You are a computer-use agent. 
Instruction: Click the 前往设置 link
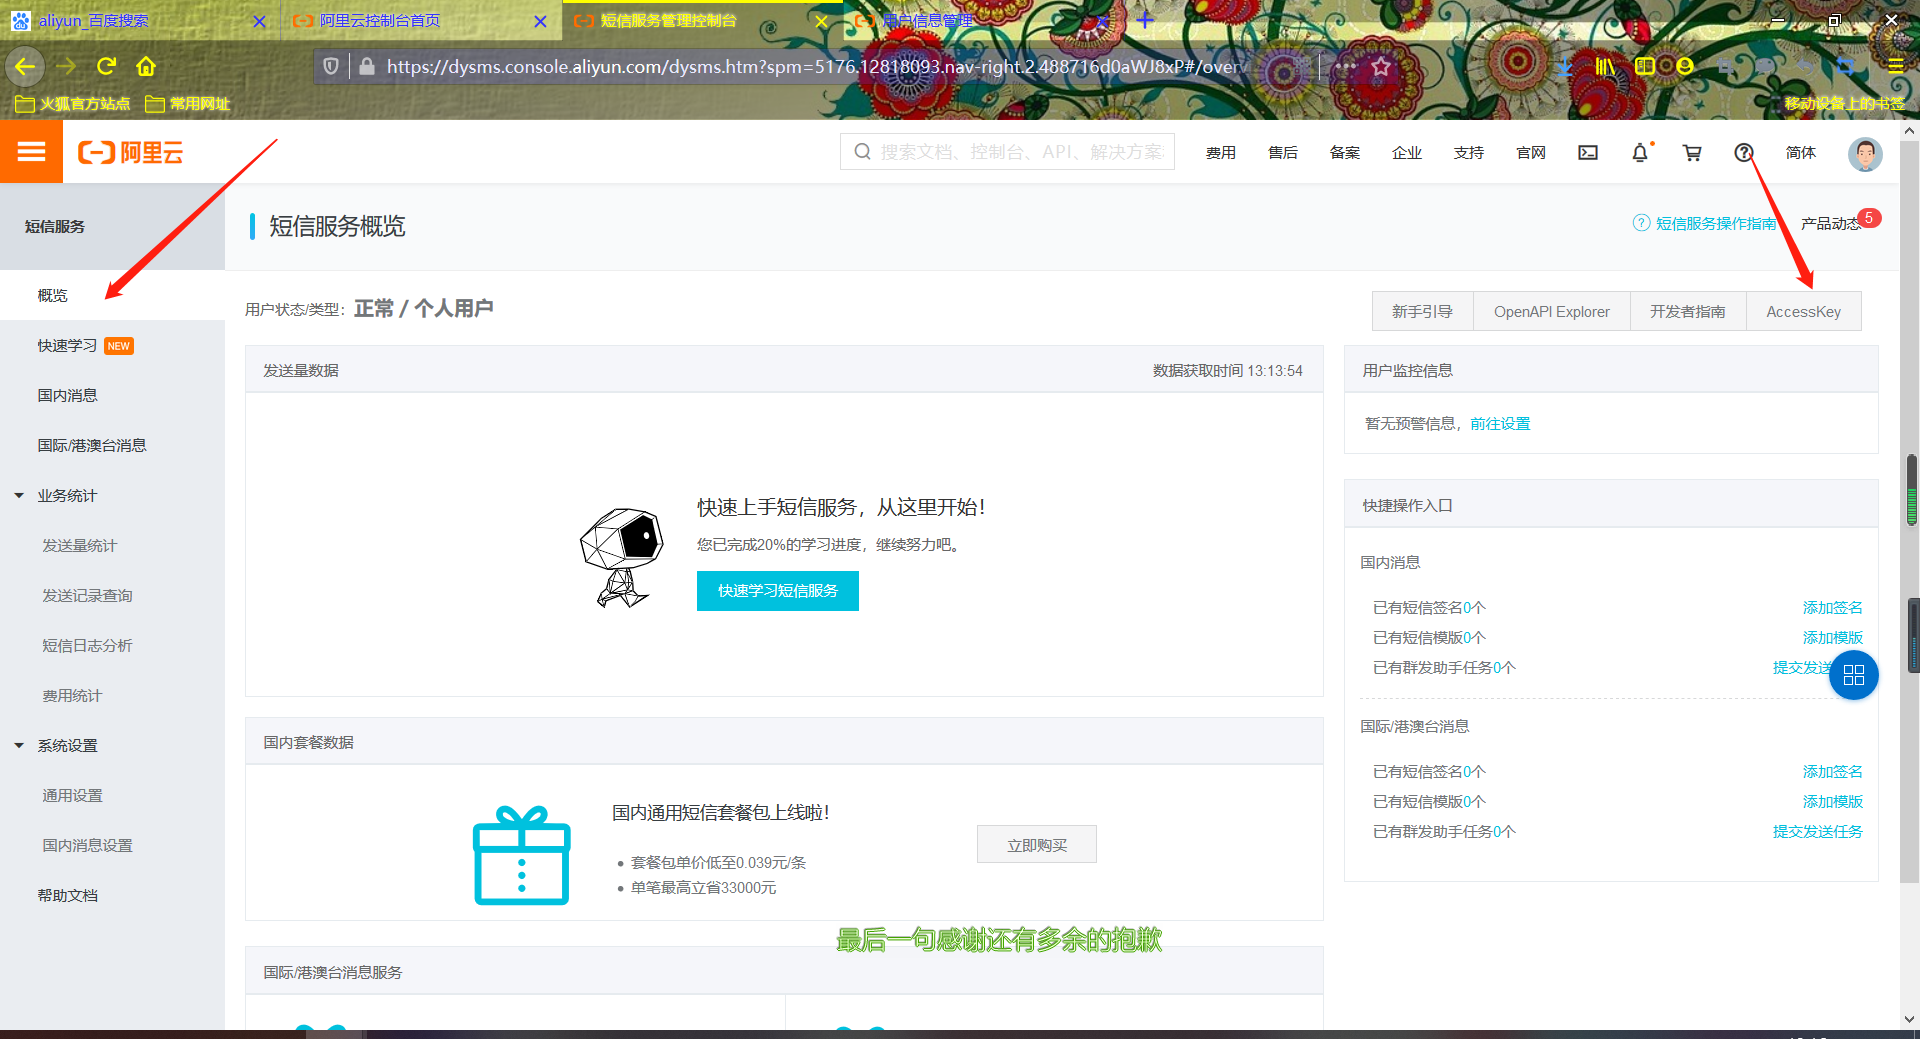point(1500,423)
